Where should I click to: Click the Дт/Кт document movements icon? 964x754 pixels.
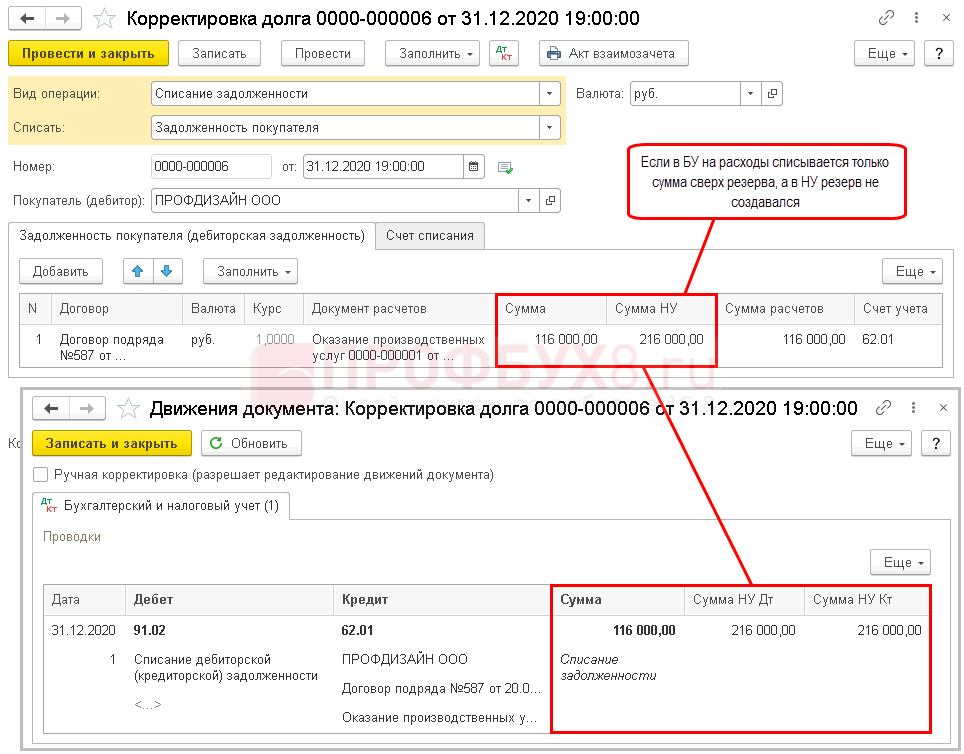(x=504, y=53)
